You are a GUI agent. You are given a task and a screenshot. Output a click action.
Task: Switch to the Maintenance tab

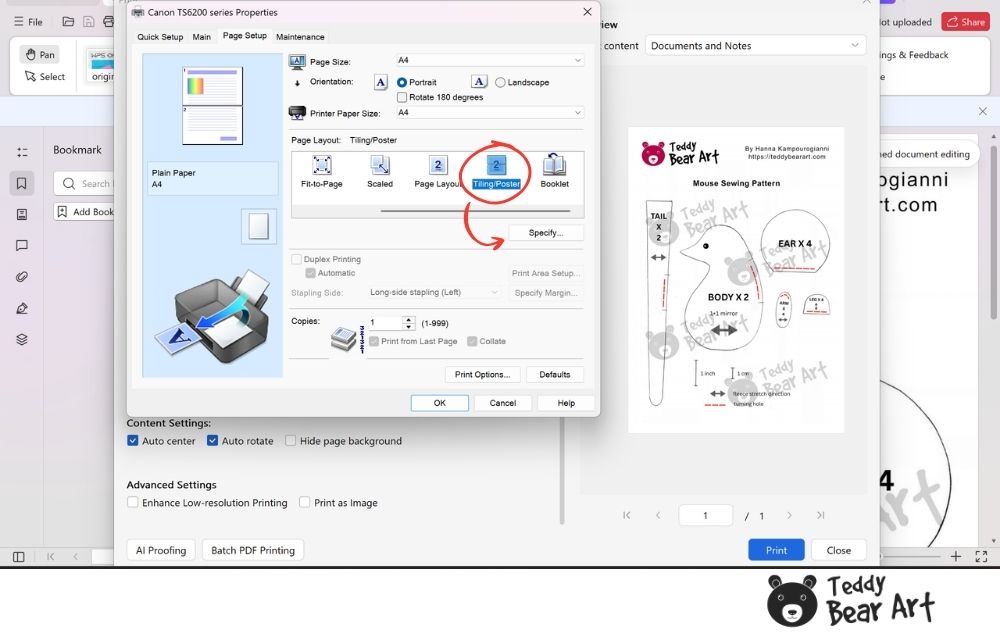tap(300, 37)
